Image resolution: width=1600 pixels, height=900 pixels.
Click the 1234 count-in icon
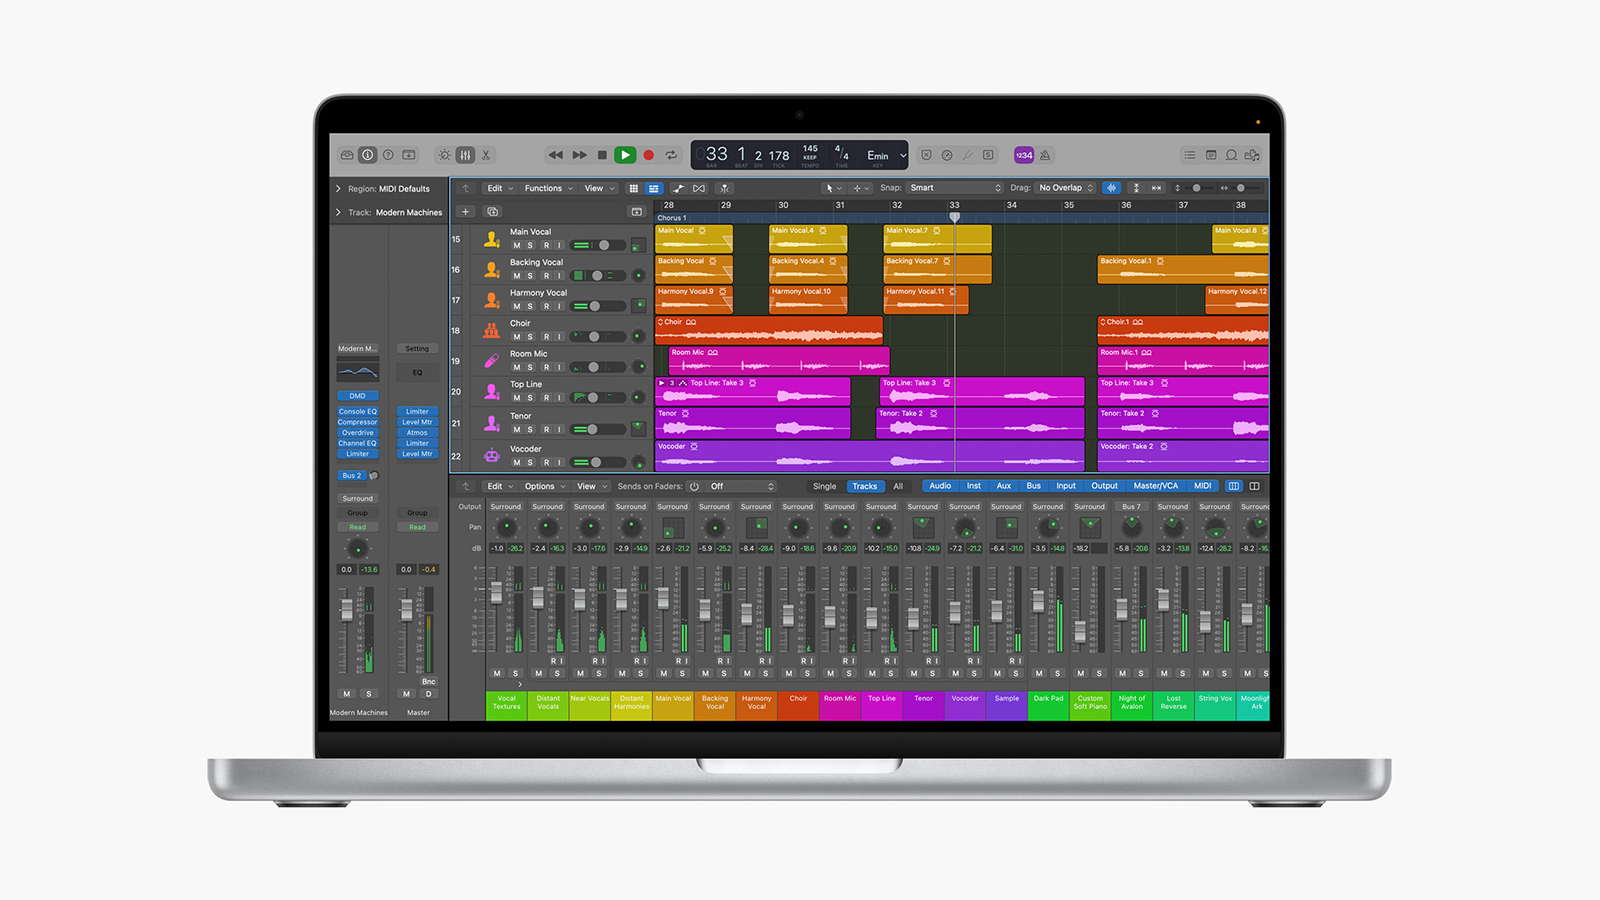(x=1024, y=155)
